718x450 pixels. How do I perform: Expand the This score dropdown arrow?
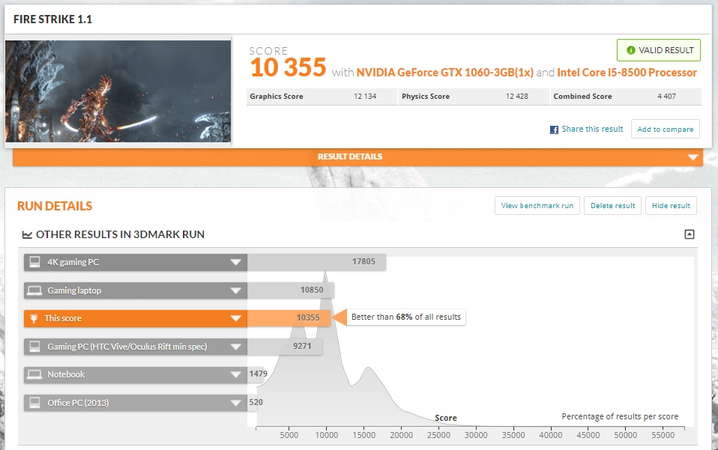(236, 318)
